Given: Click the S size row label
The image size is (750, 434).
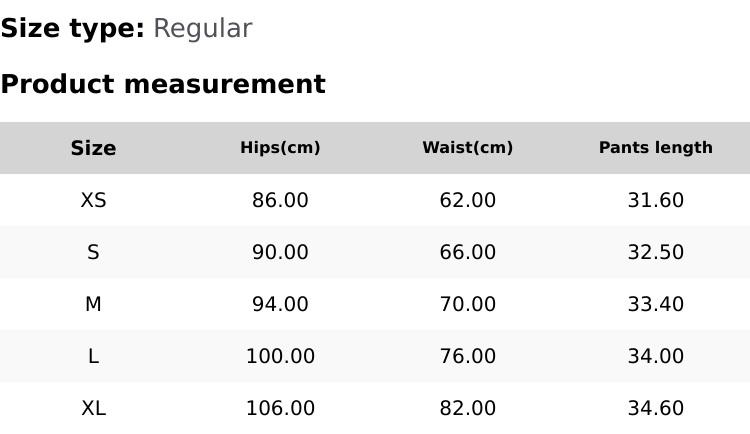Looking at the screenshot, I should 93,253.
